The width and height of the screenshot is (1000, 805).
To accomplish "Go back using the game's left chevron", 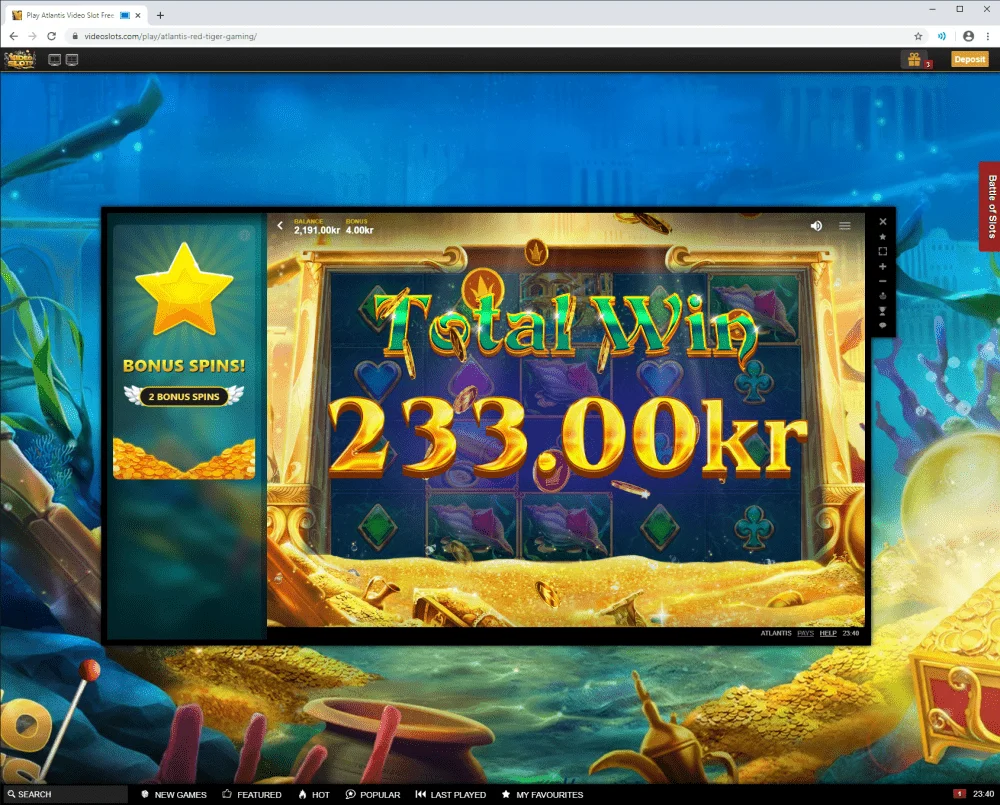I will tap(280, 226).
